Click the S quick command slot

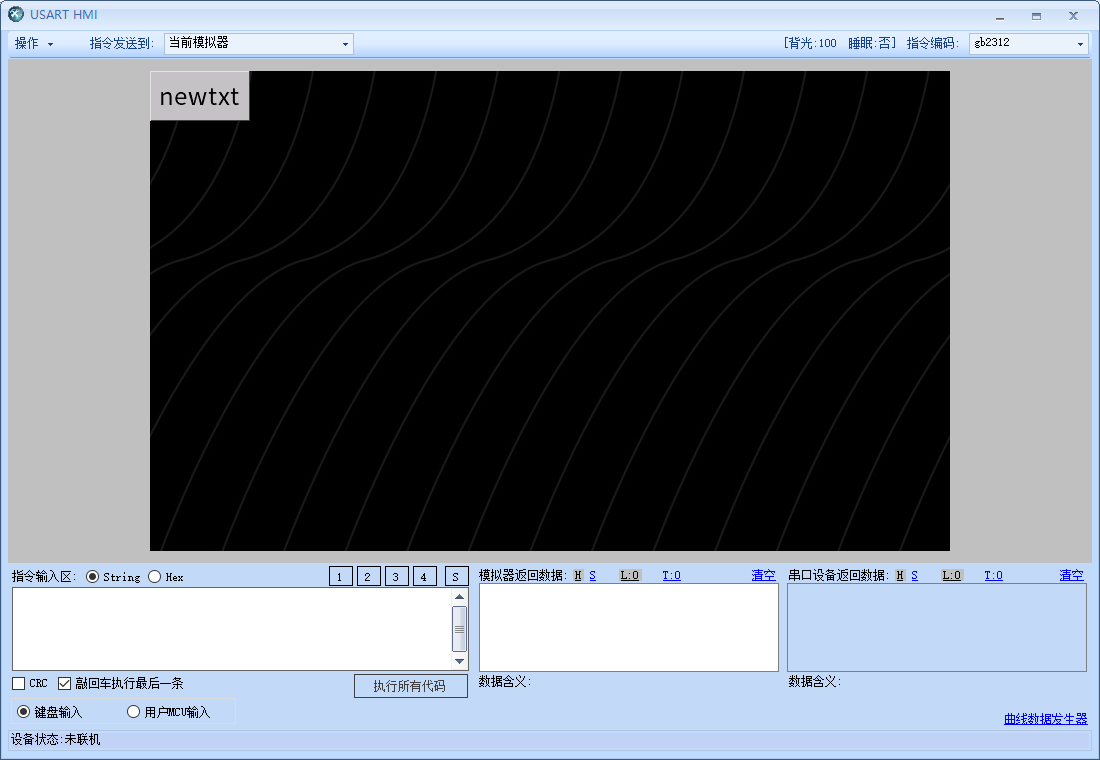(456, 576)
